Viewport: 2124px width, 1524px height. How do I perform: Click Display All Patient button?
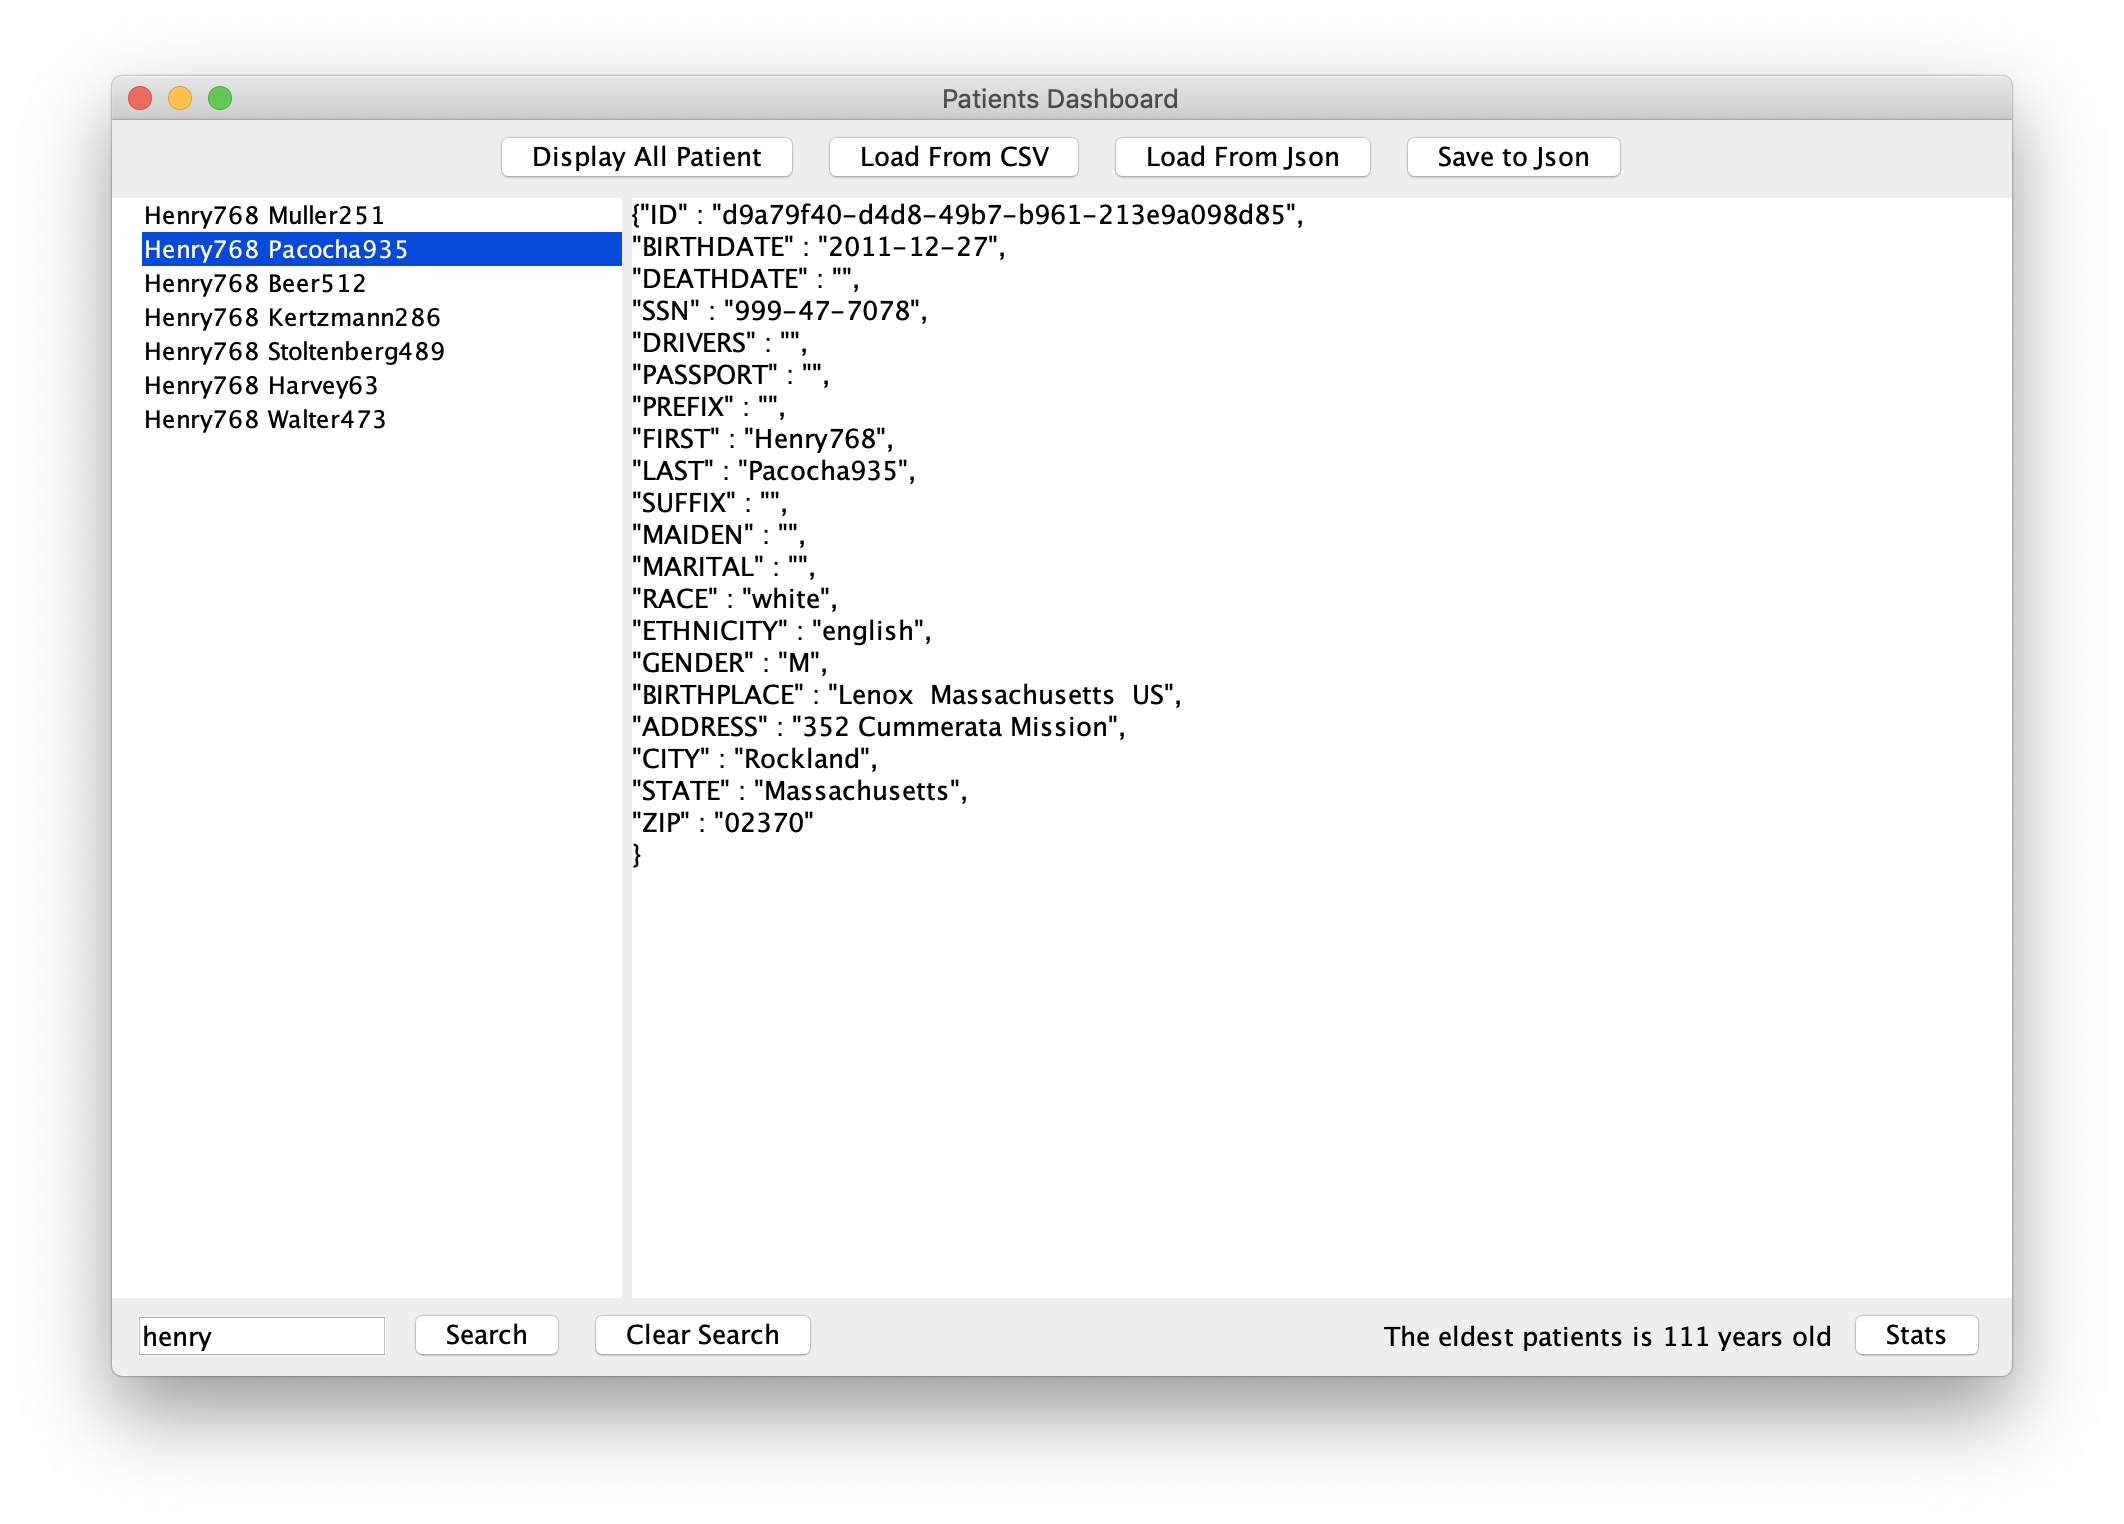click(646, 157)
